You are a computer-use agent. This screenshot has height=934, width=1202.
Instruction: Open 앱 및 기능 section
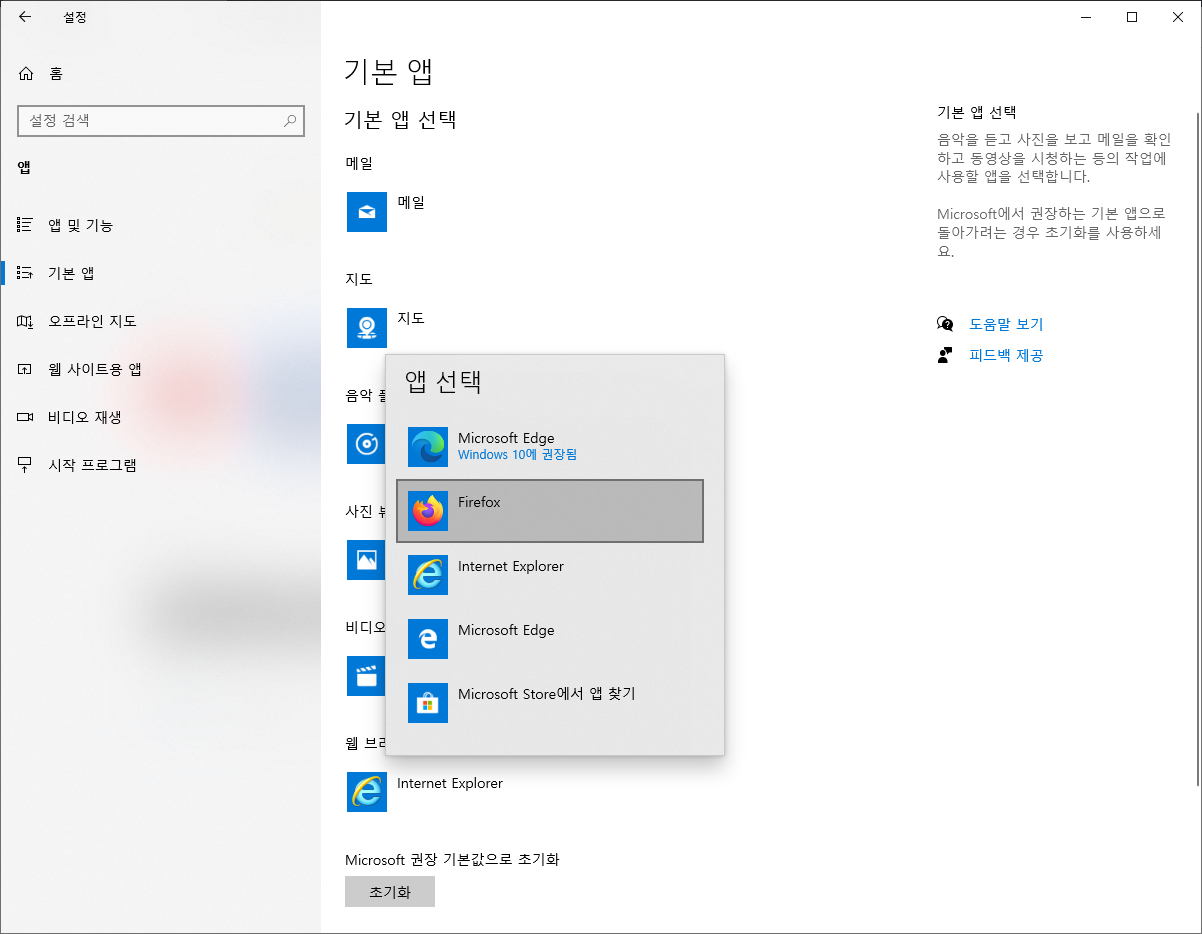point(160,225)
